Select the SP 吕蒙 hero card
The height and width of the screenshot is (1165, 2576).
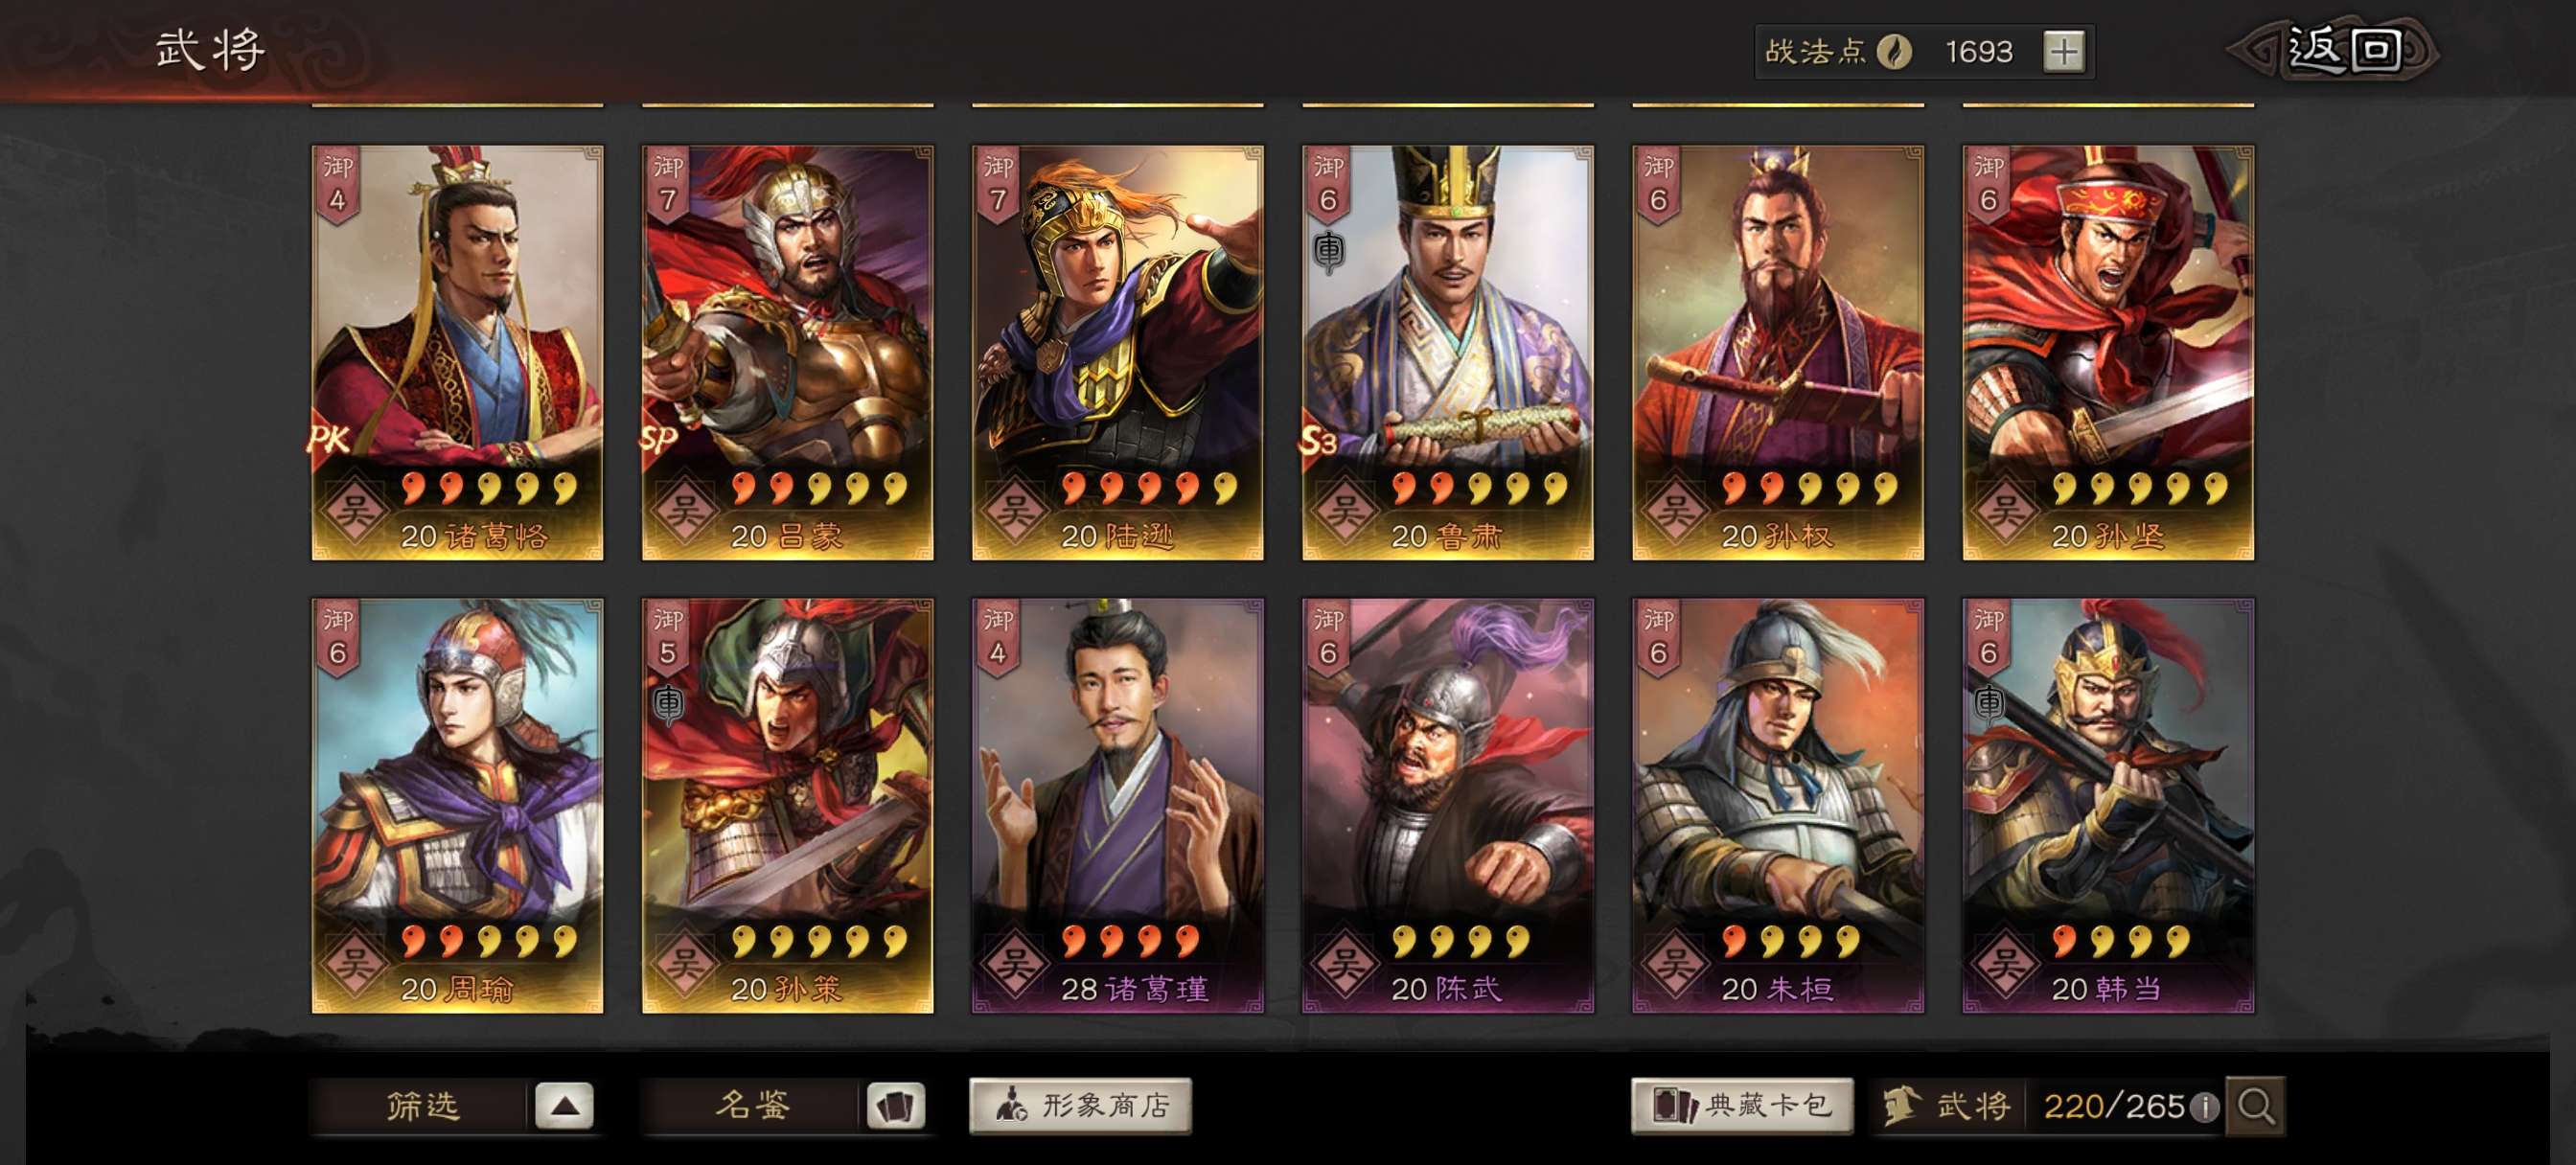click(x=787, y=353)
